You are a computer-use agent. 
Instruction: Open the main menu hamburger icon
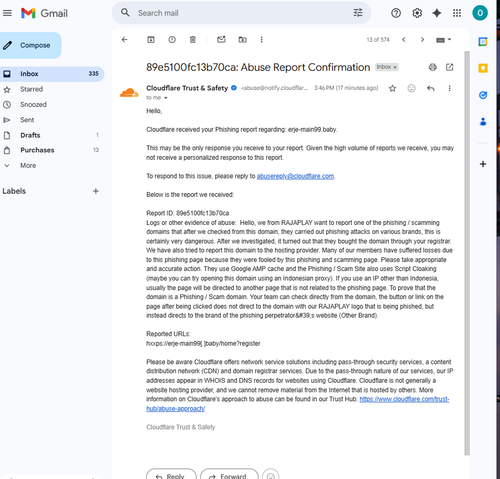pyautogui.click(x=7, y=13)
